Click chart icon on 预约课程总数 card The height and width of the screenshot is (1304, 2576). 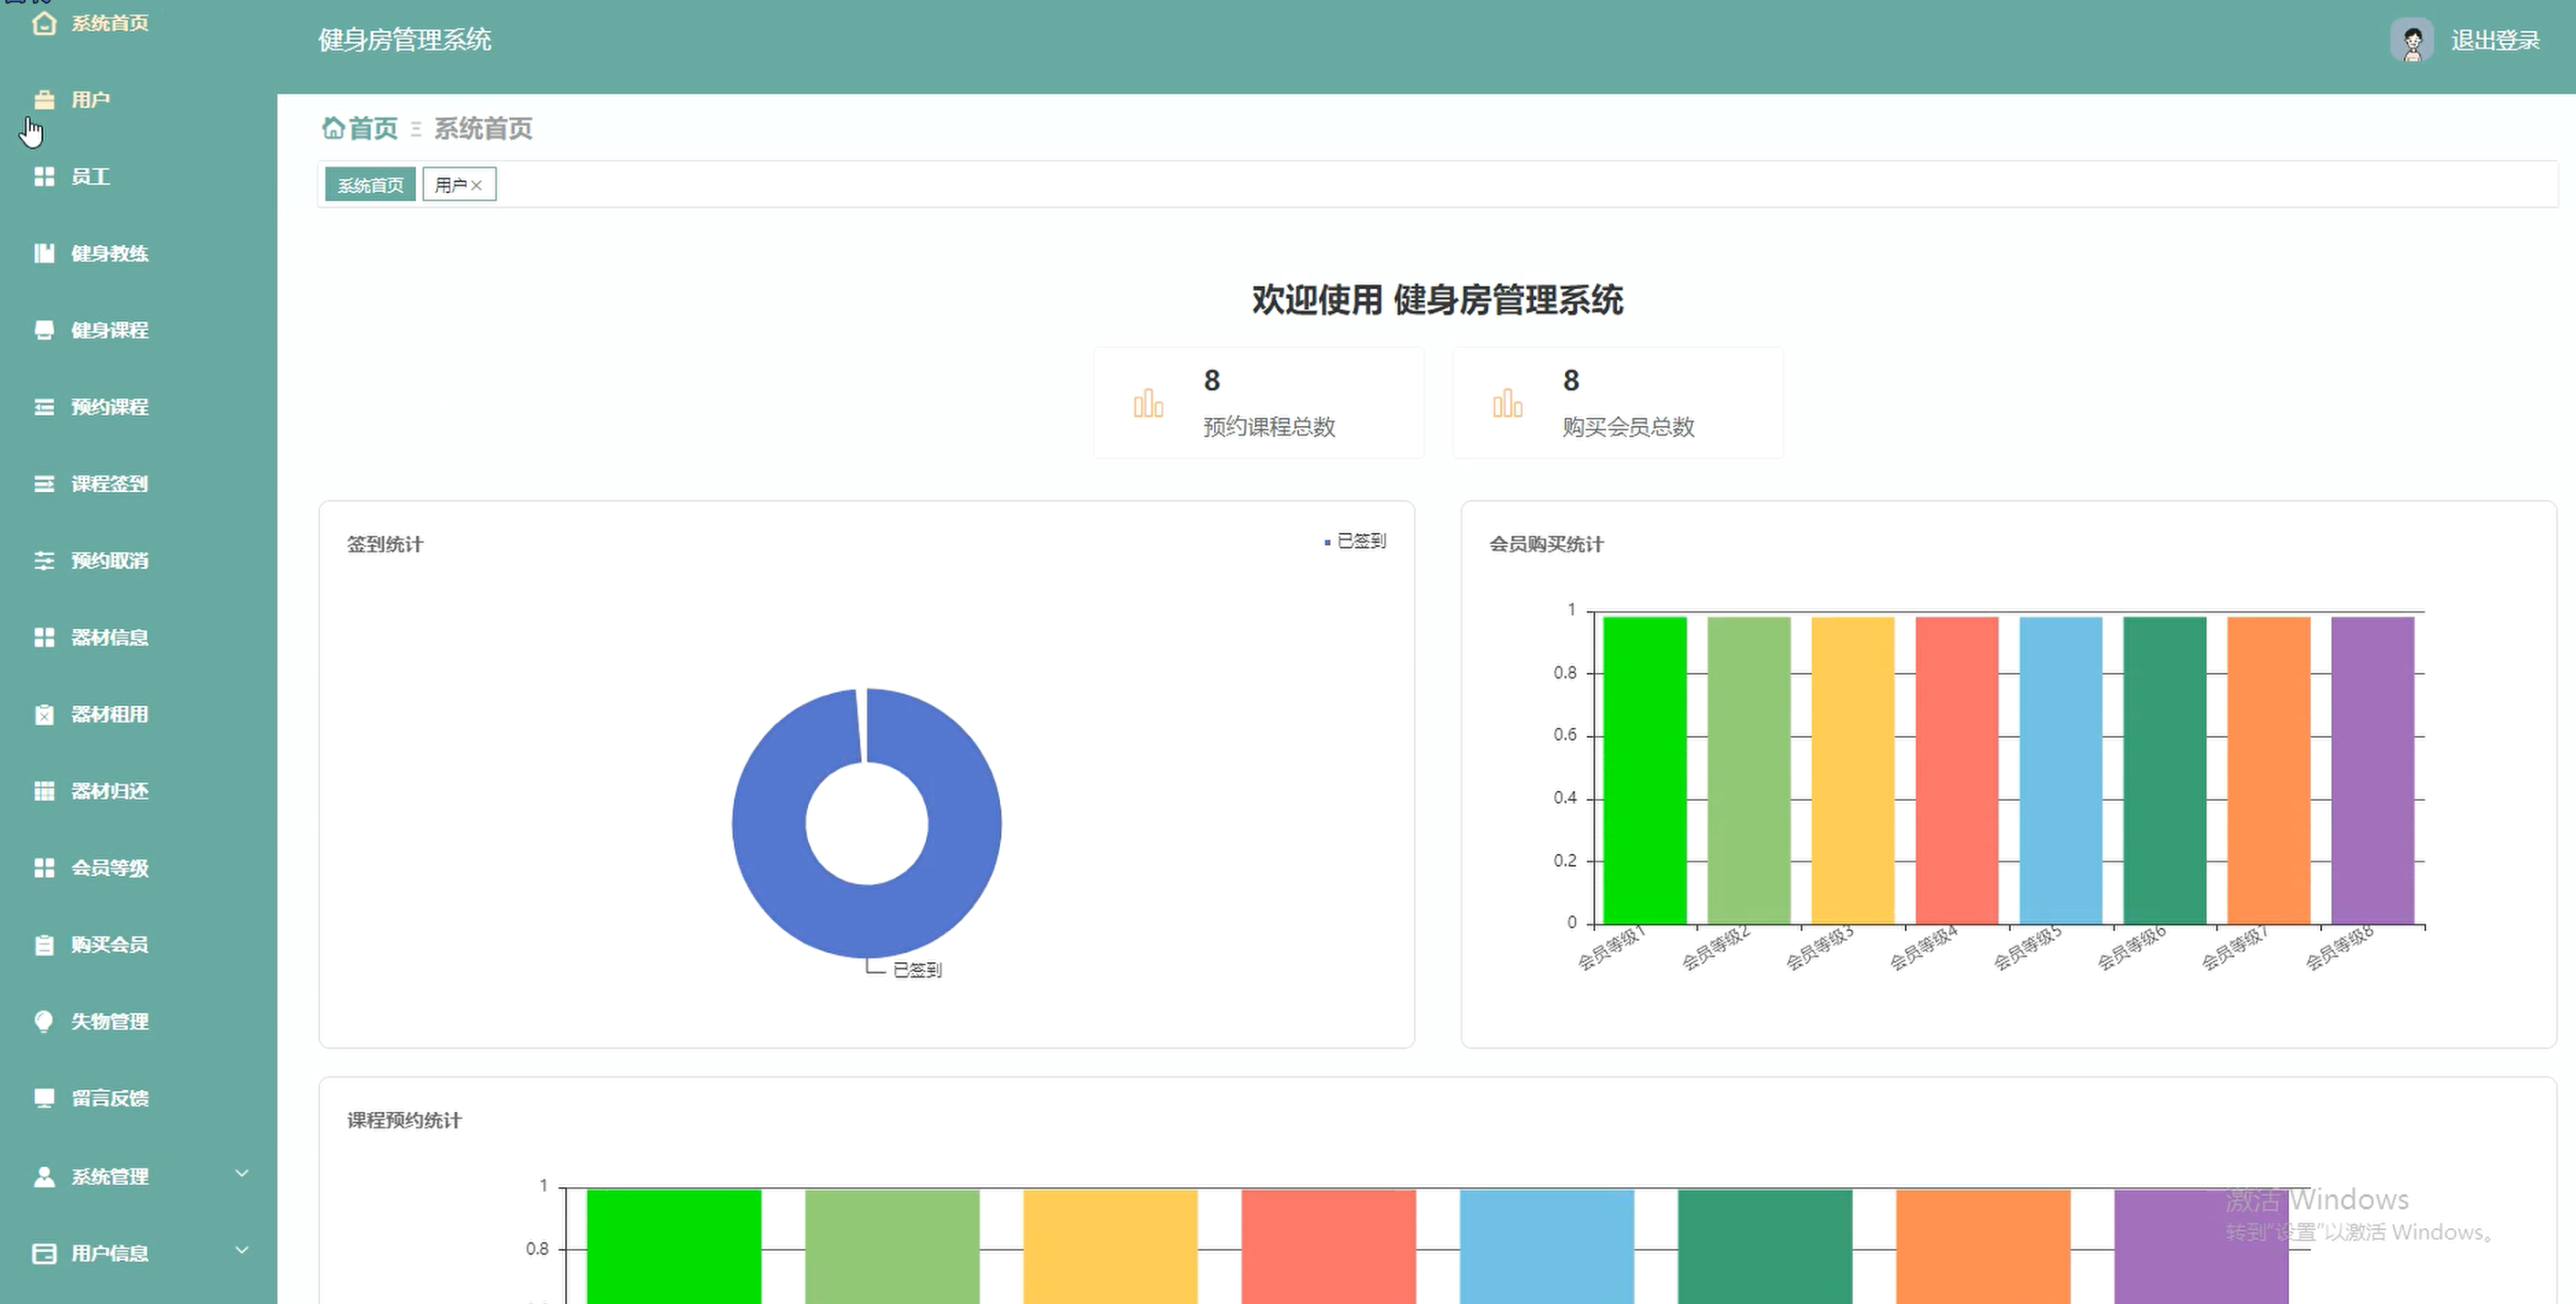pos(1148,403)
